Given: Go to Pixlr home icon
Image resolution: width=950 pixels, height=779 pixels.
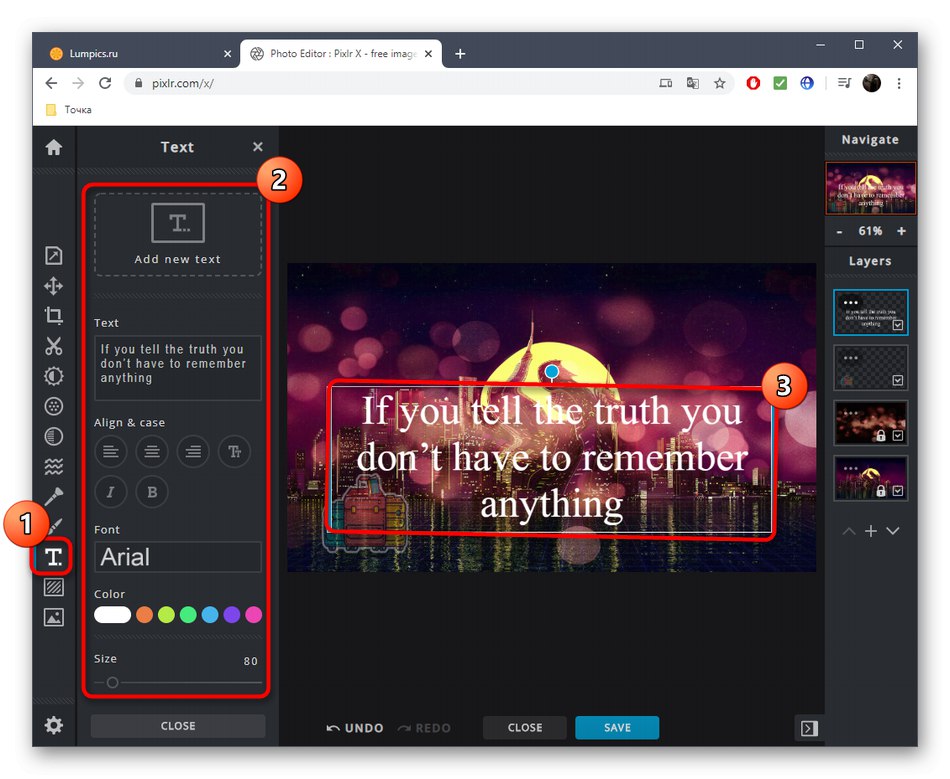Looking at the screenshot, I should point(53,147).
